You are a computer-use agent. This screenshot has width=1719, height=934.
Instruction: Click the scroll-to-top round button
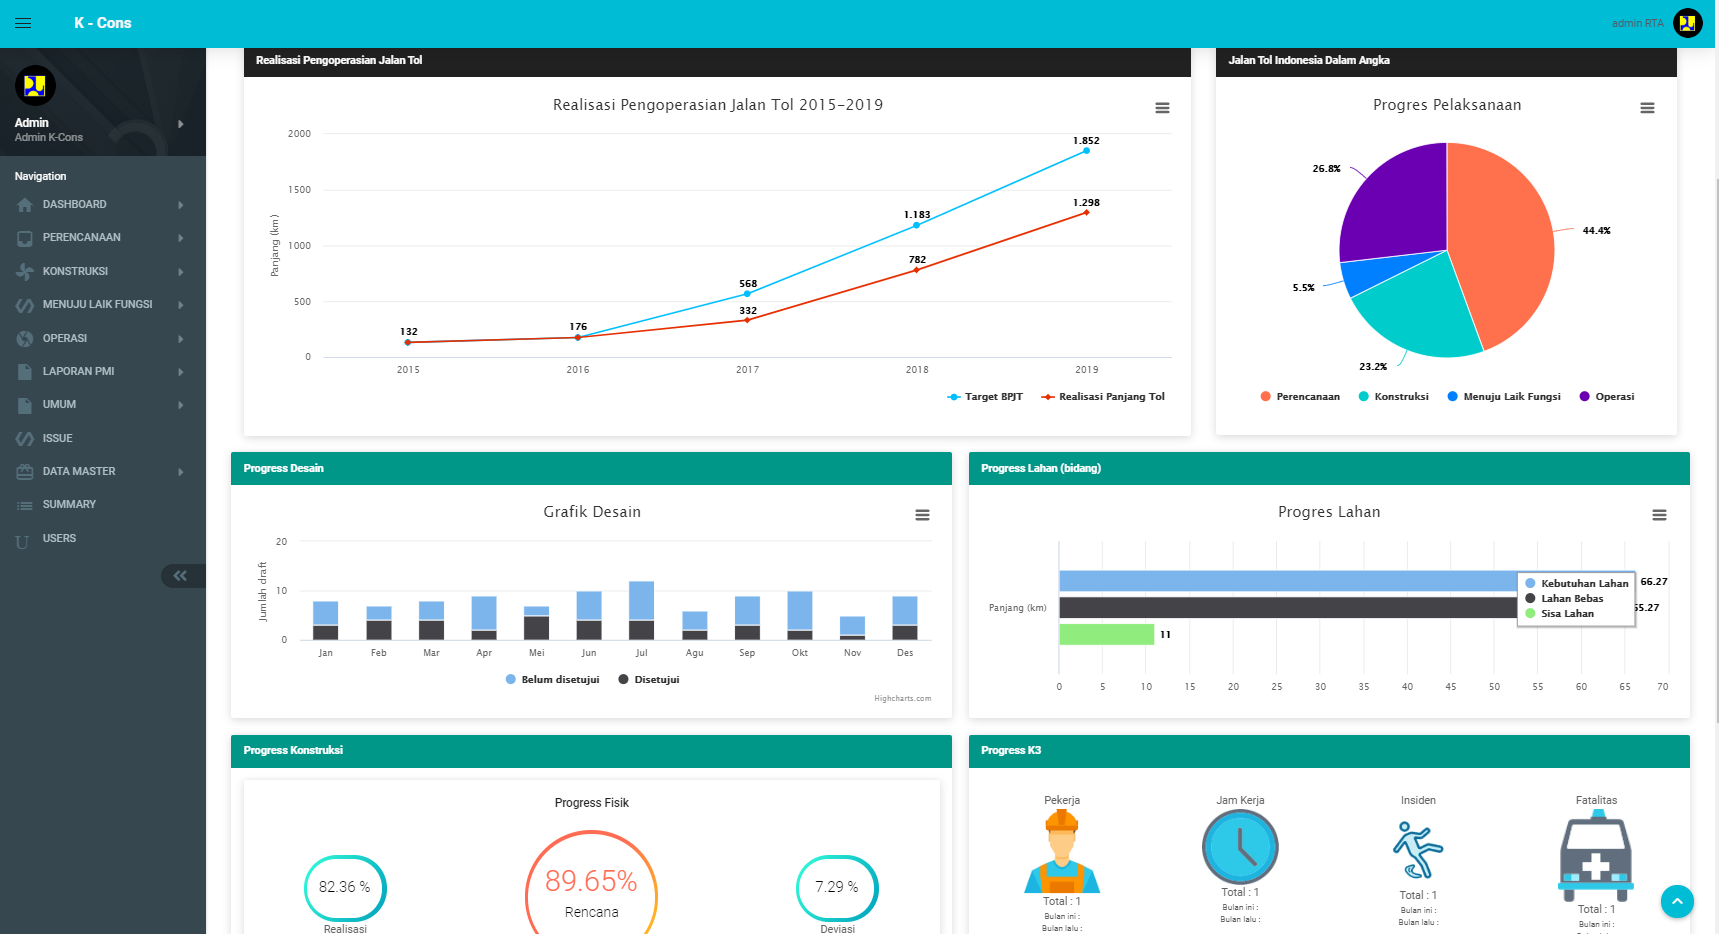point(1677,901)
